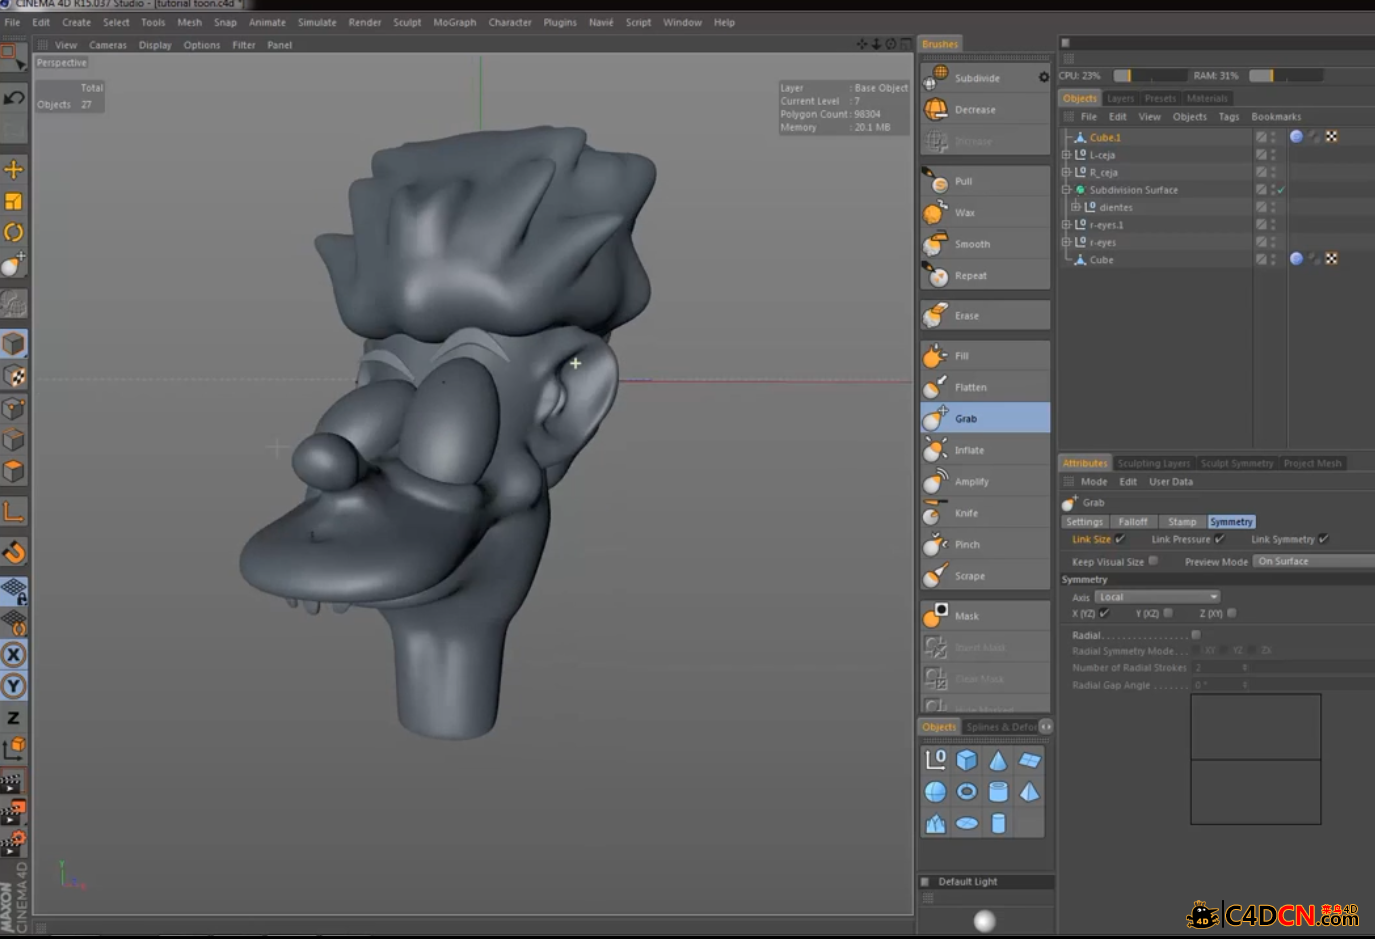Viewport: 1375px width, 939px height.
Task: Add a Null object from Objects palette
Action: [935, 760]
